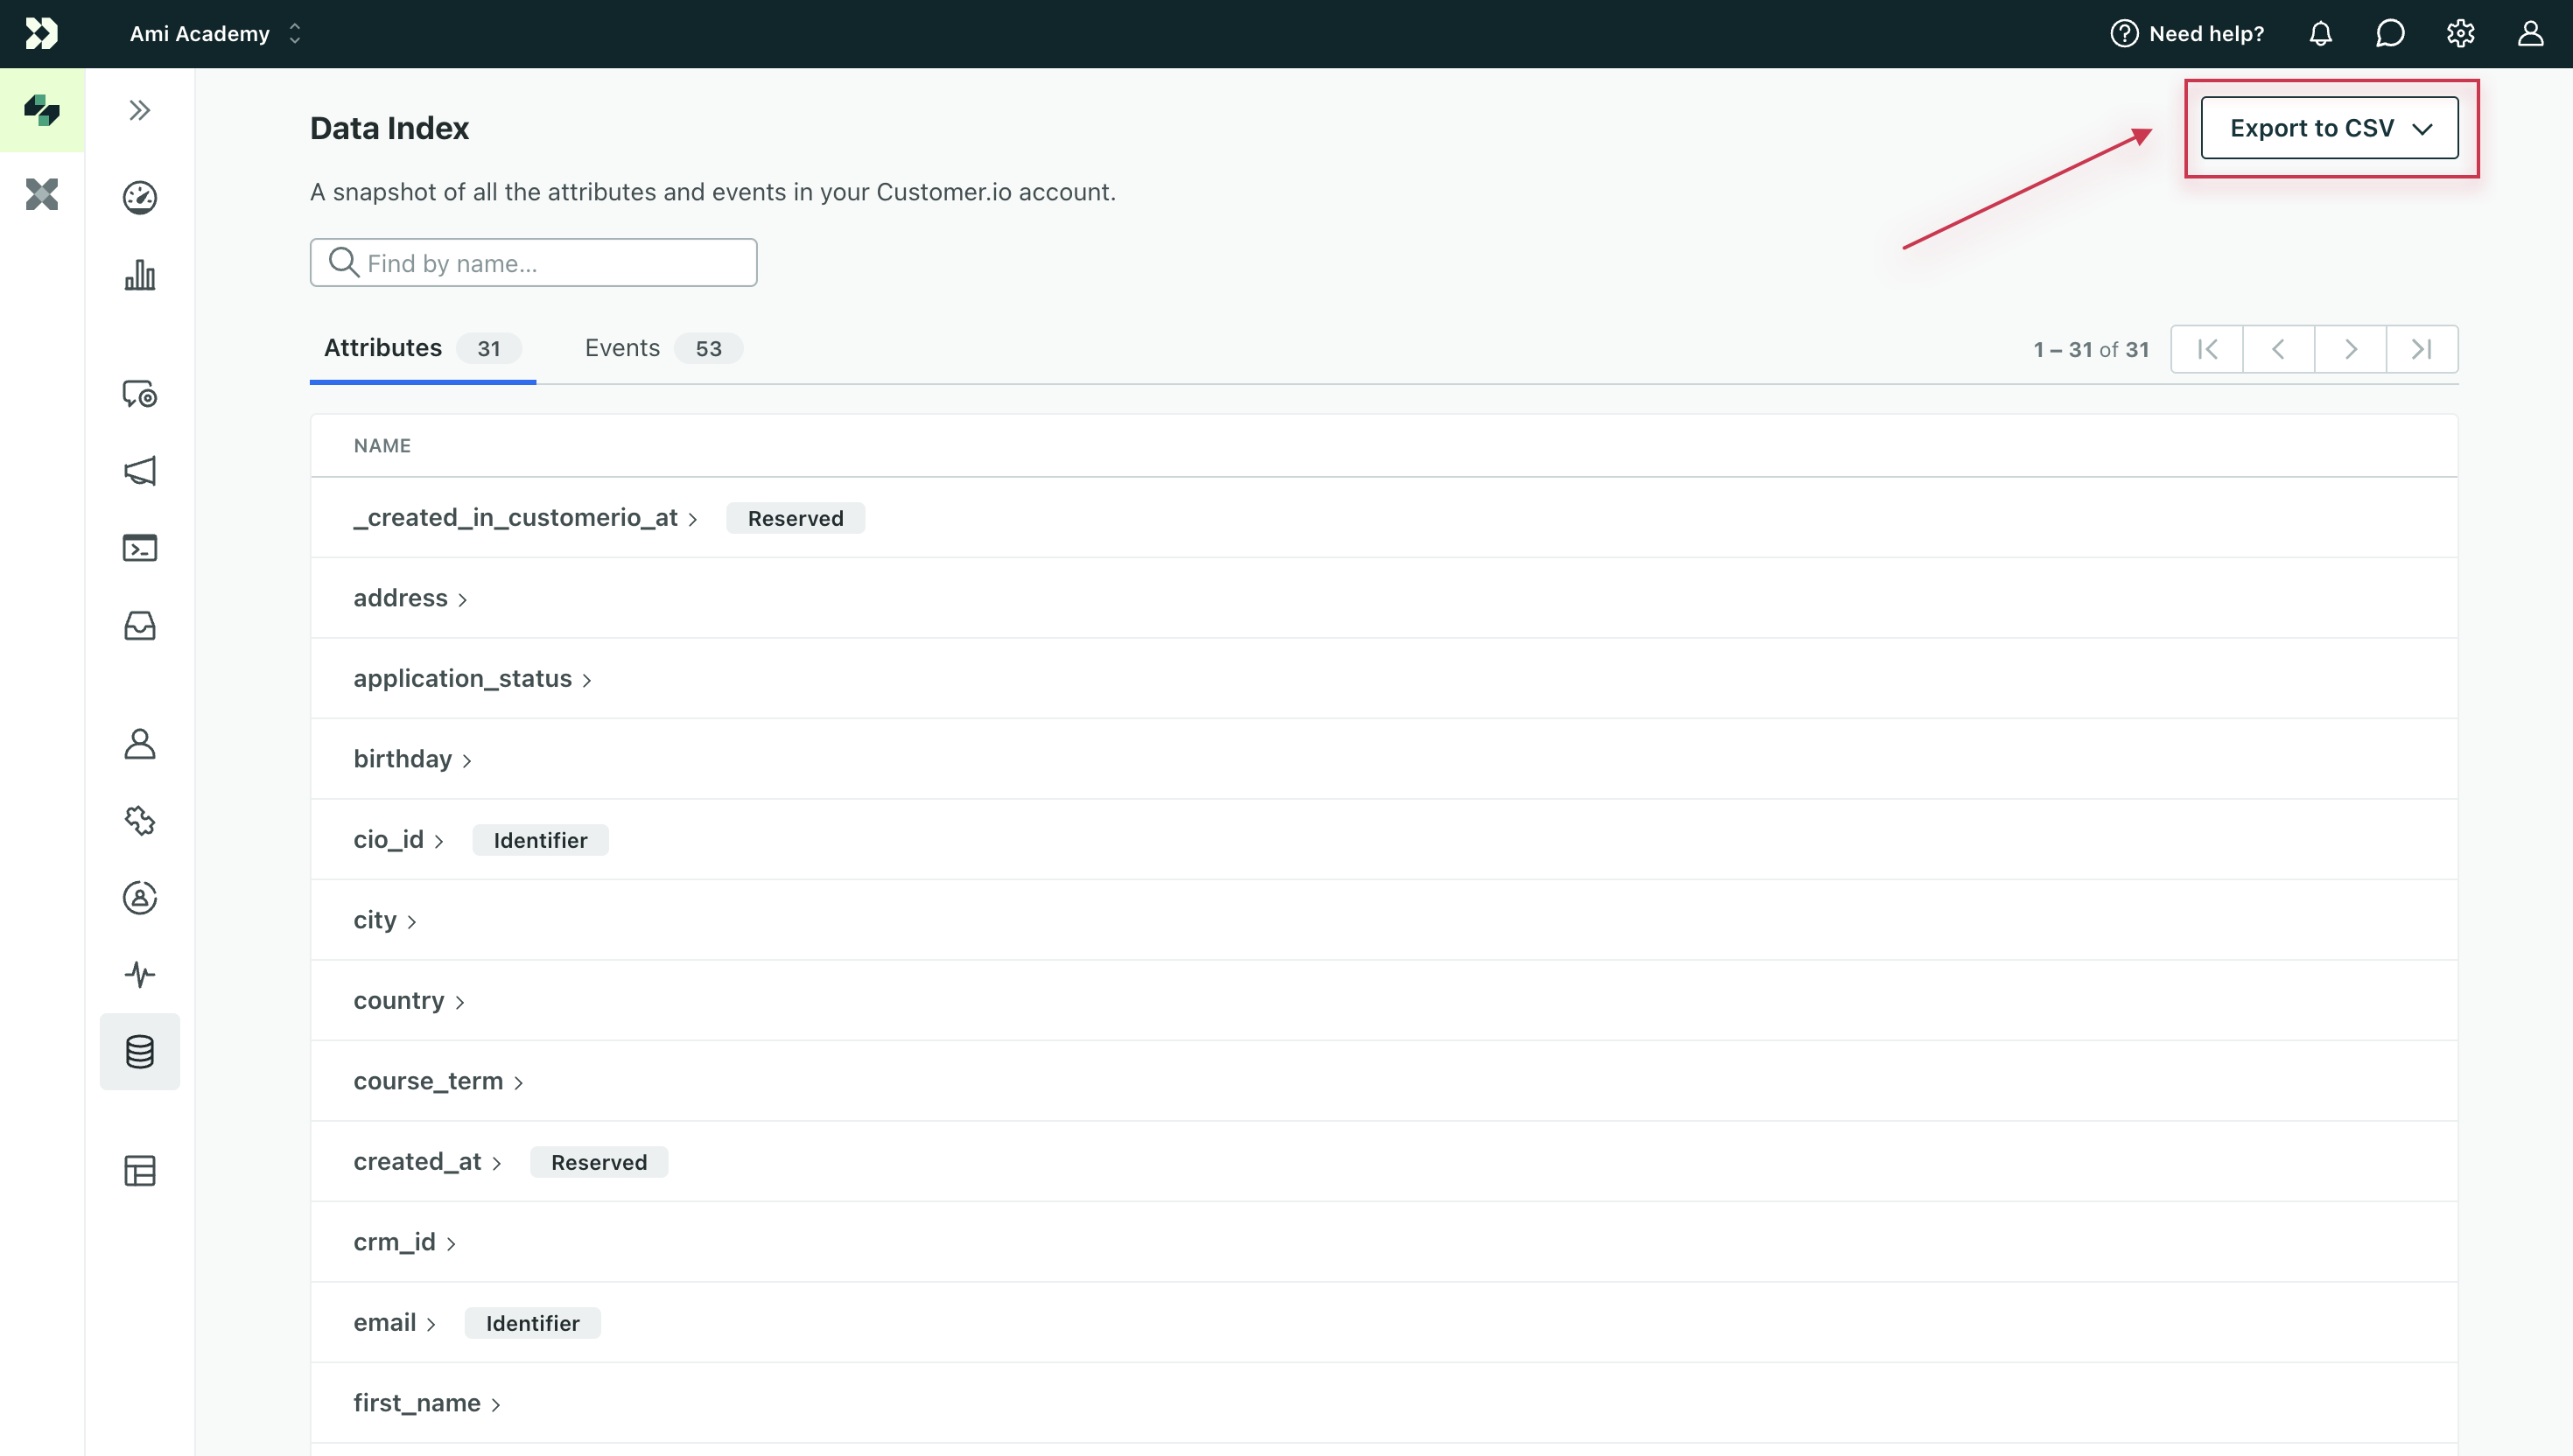The image size is (2573, 1456).
Task: Open the Need help menu
Action: pyautogui.click(x=2186, y=33)
